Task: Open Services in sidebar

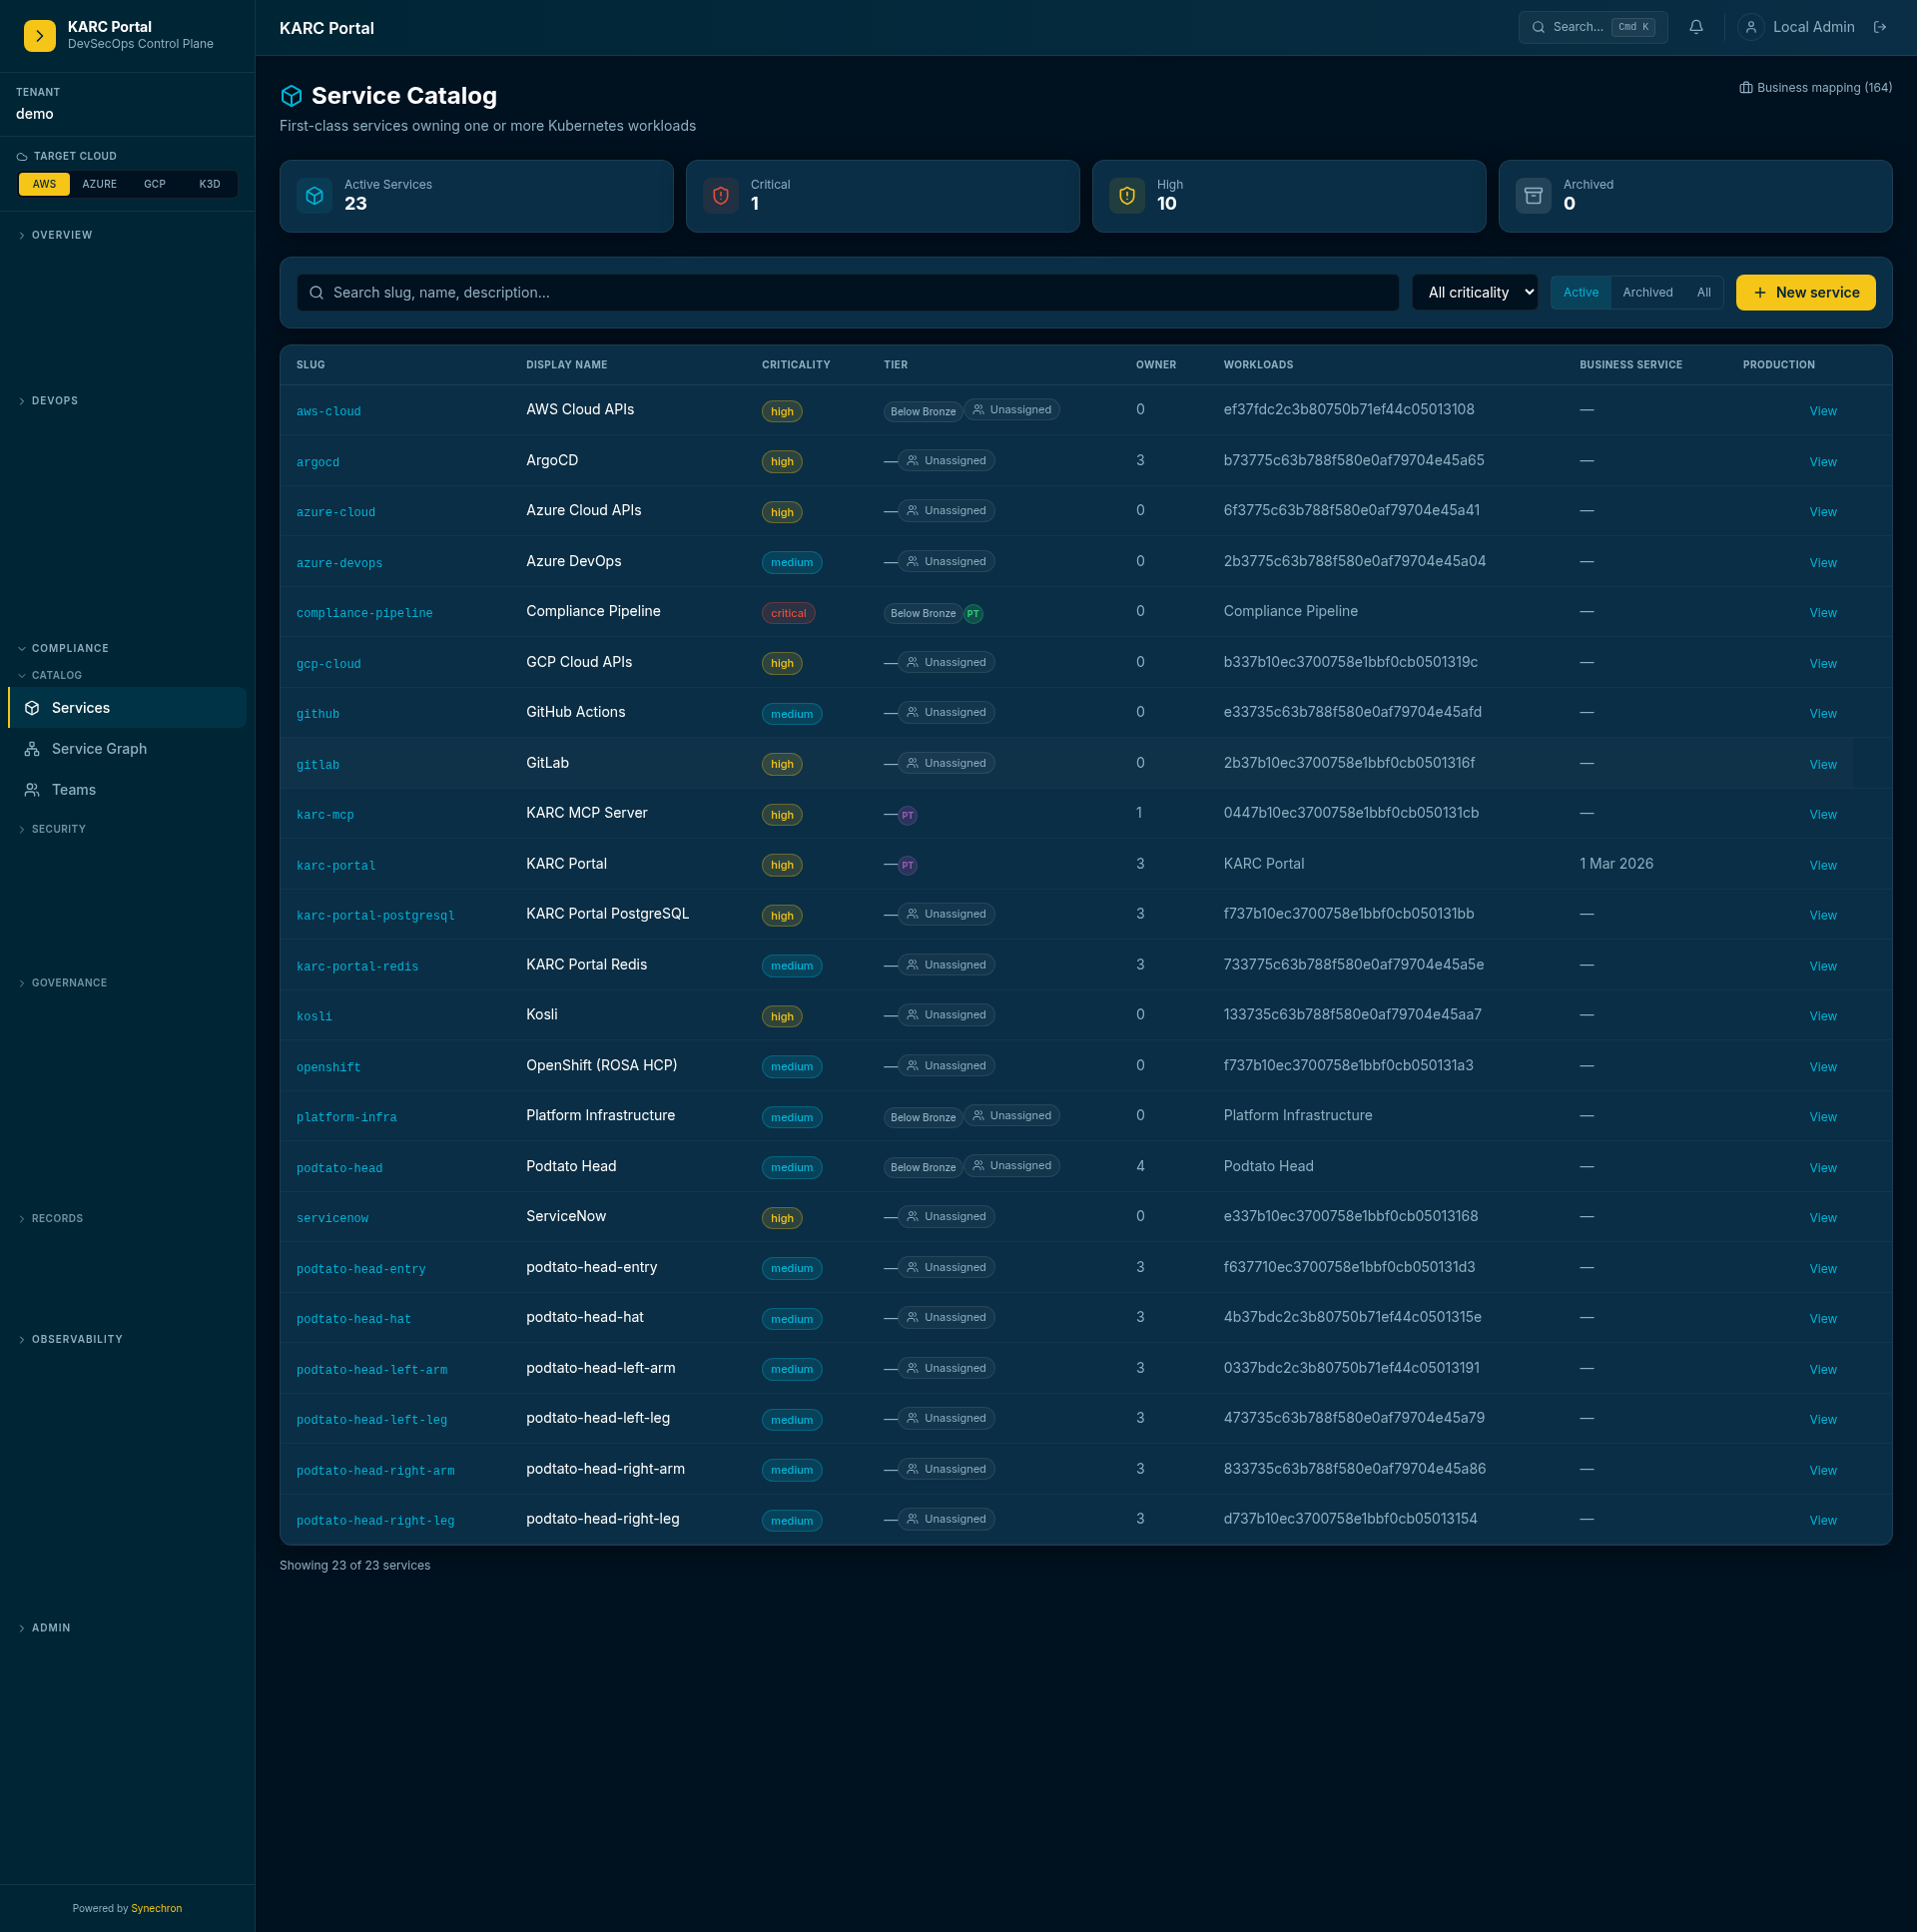Action: coord(127,708)
